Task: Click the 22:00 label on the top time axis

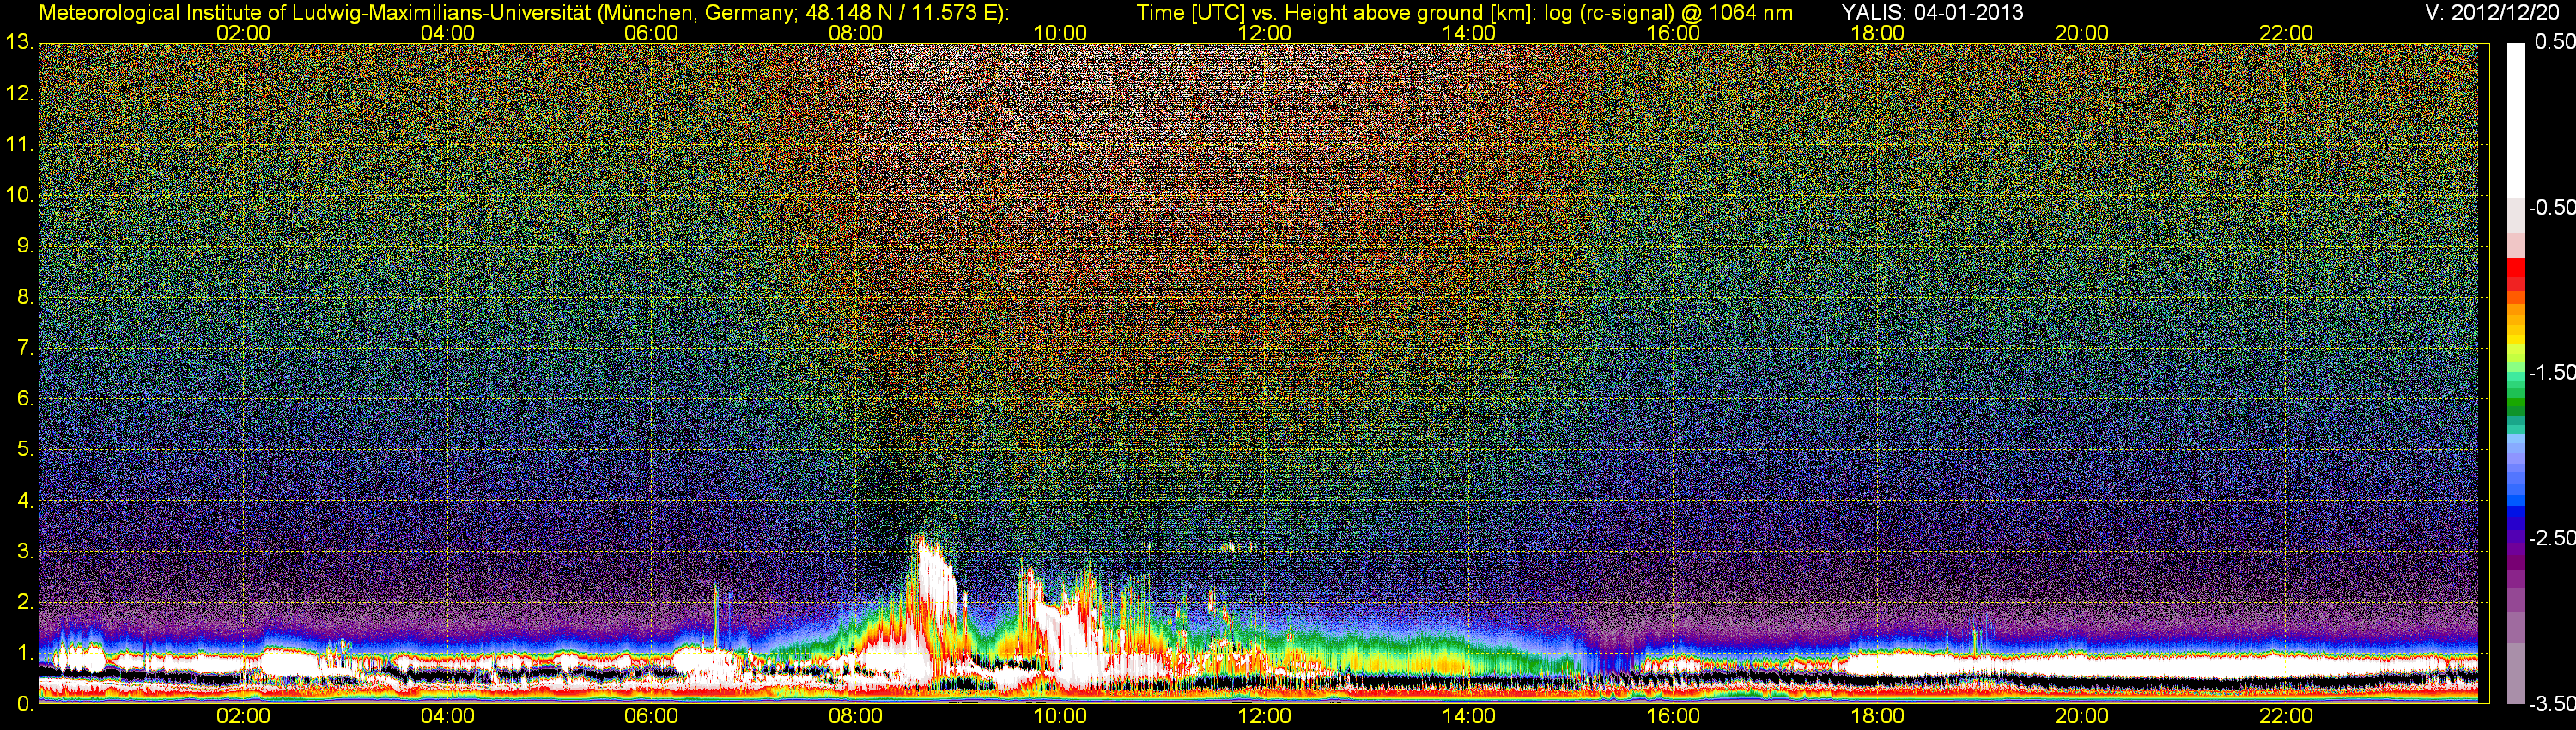Action: (2286, 33)
